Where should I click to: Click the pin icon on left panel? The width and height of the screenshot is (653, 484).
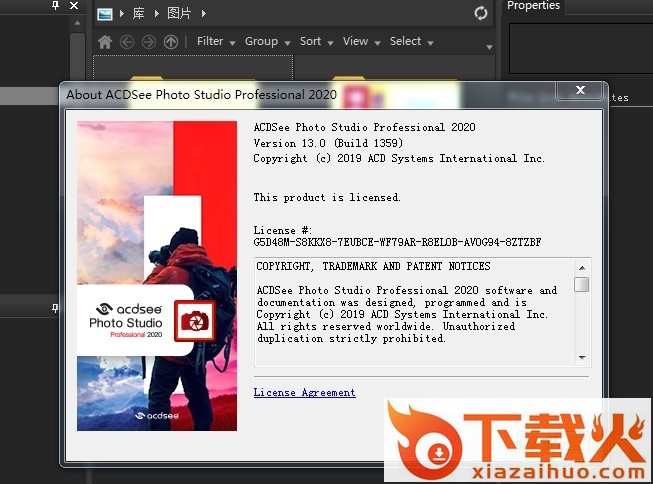(x=55, y=6)
